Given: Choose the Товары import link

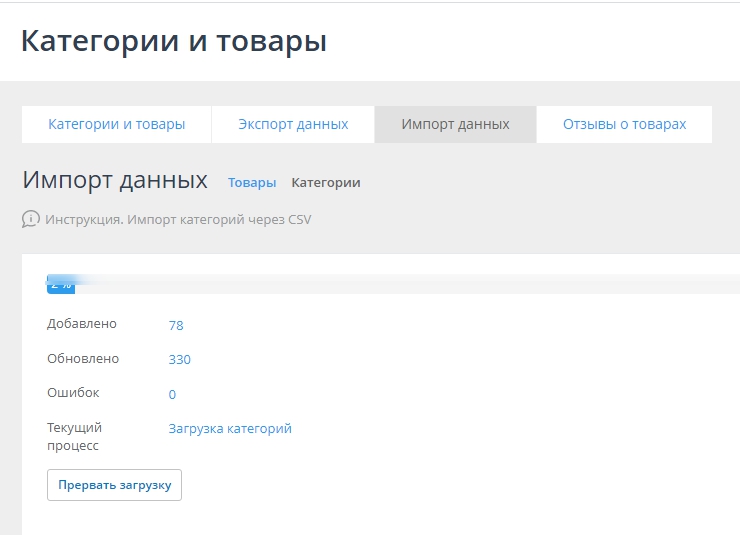Looking at the screenshot, I should (252, 183).
